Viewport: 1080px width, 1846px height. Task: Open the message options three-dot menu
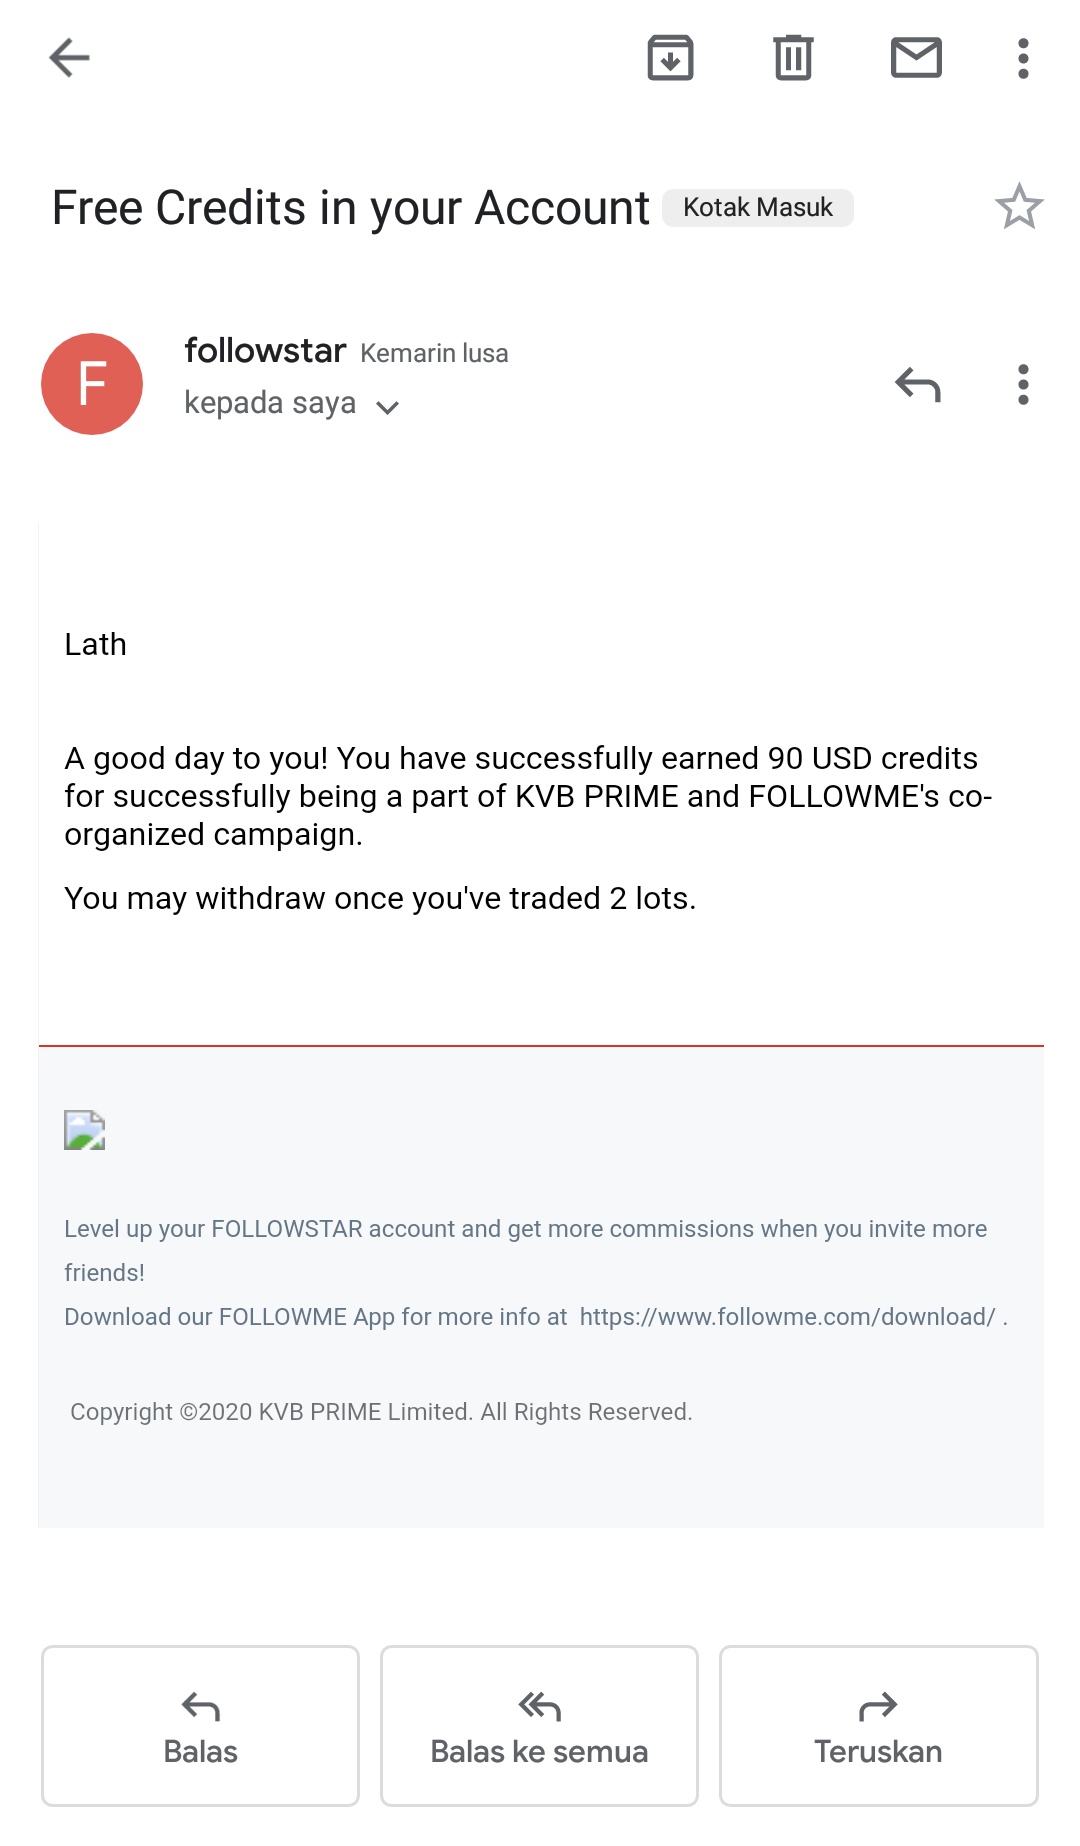(x=1023, y=384)
